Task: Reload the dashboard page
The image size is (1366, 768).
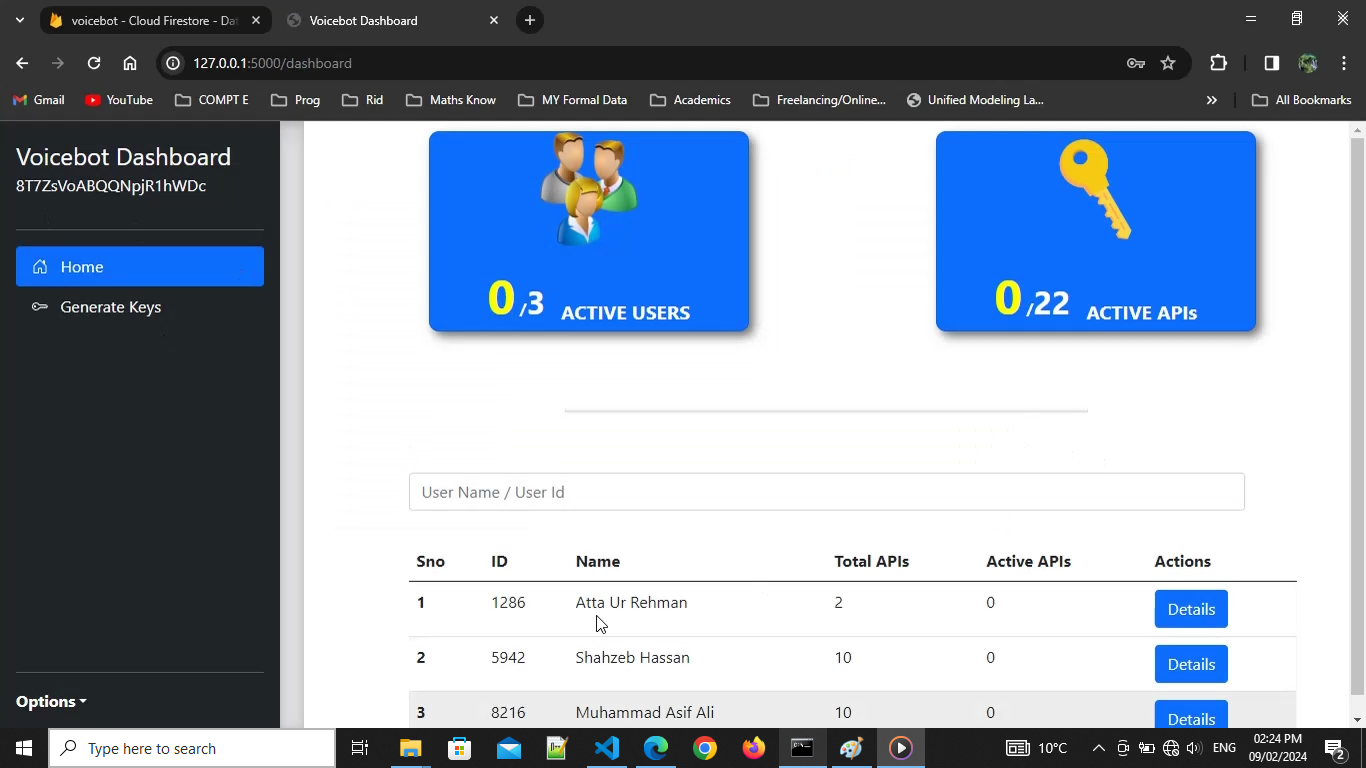Action: point(94,63)
